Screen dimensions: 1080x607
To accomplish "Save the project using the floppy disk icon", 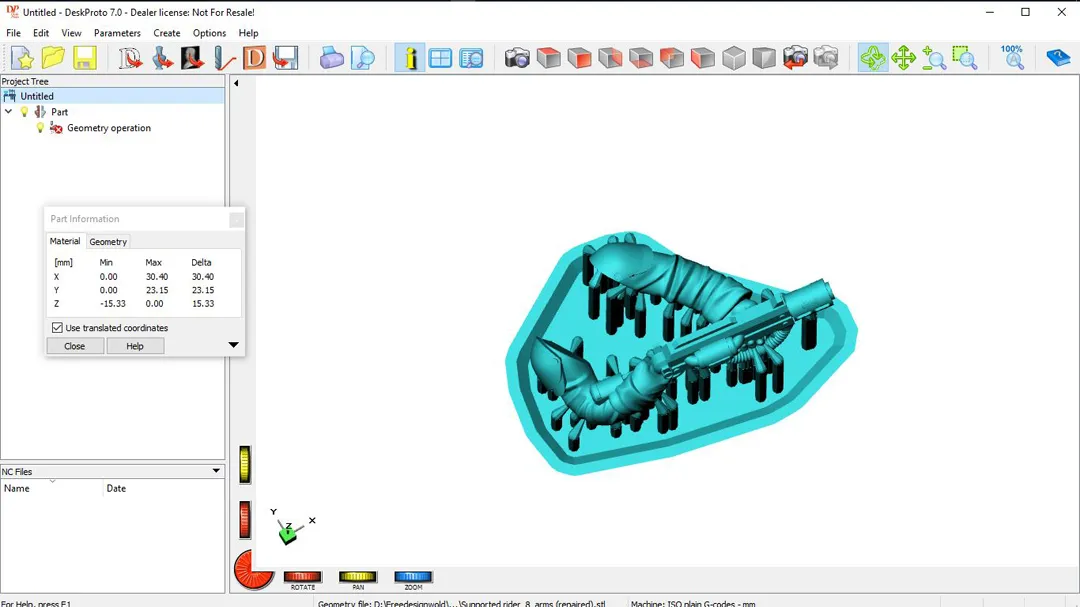I will 85,58.
